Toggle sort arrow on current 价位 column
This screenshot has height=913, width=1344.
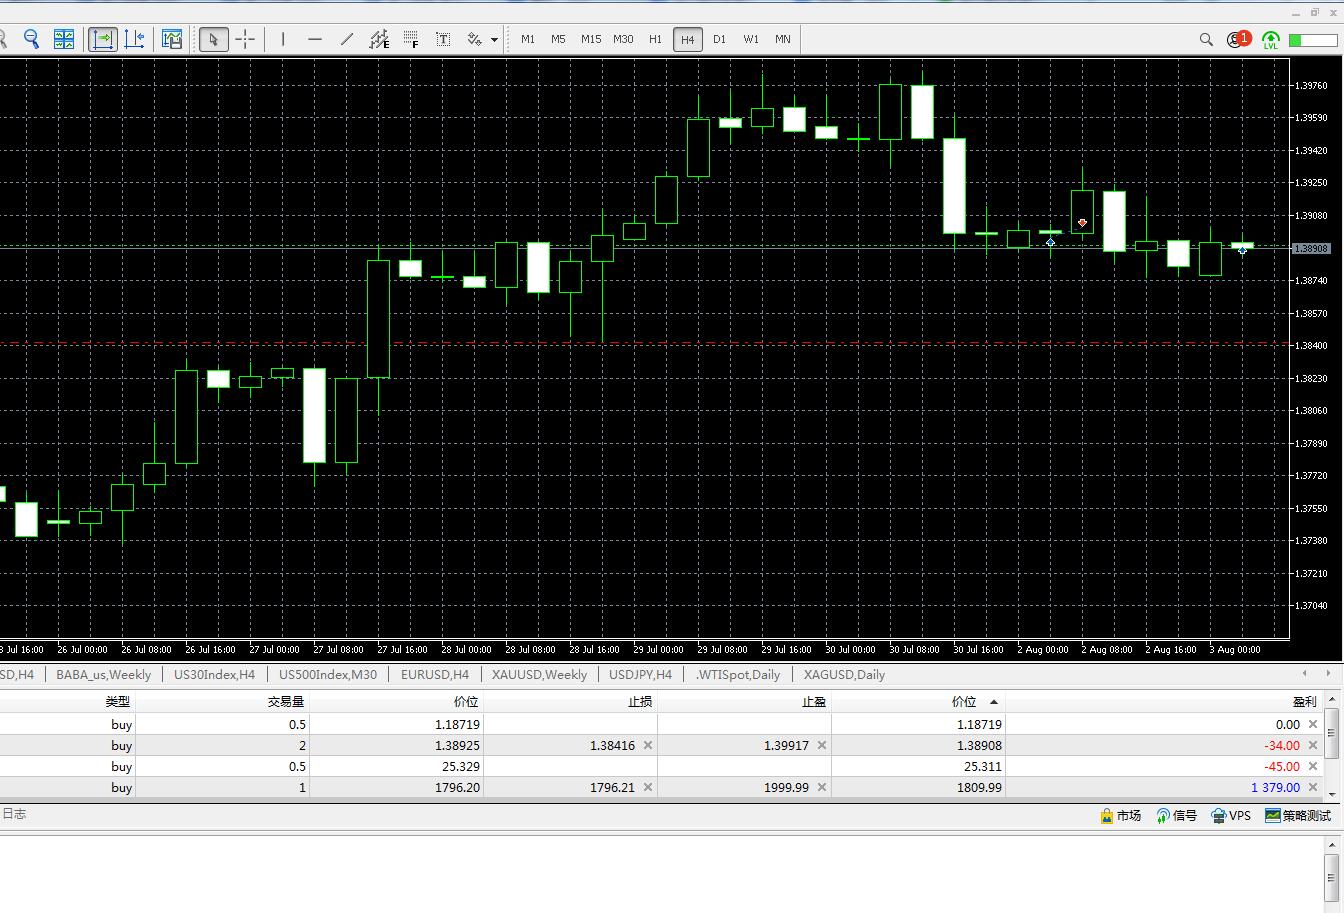point(993,702)
